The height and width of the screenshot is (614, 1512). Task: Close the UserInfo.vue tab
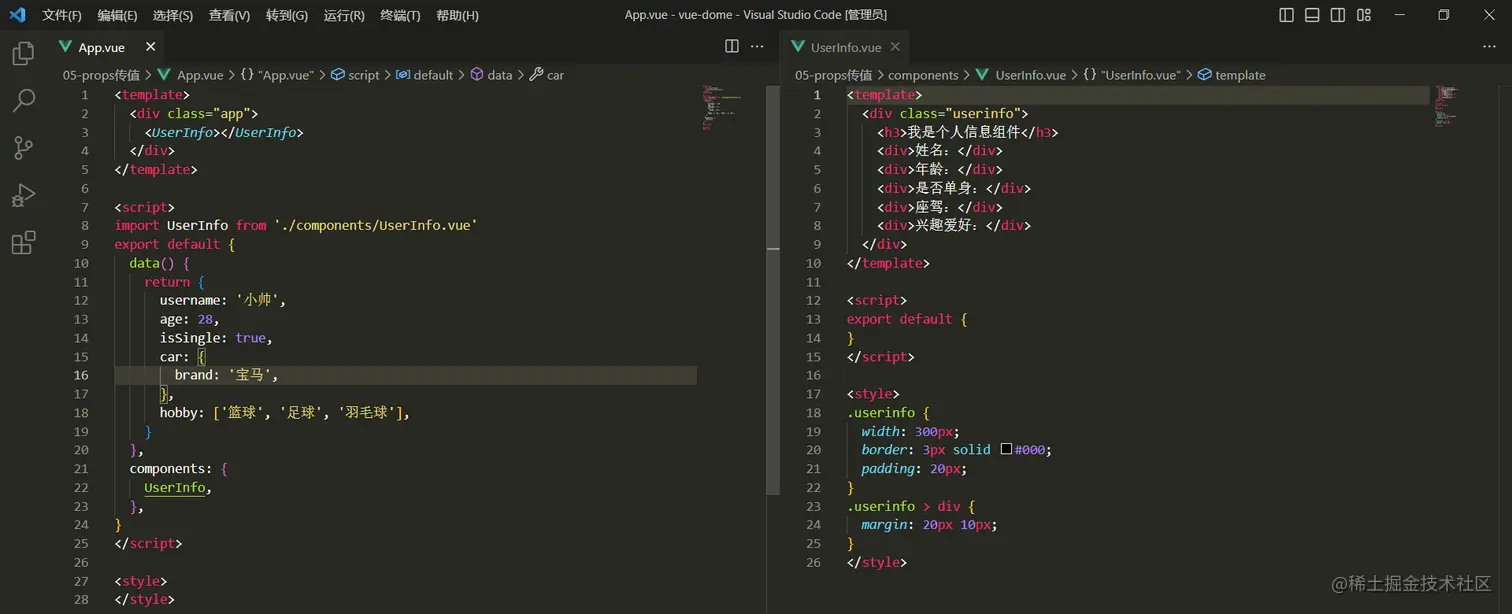click(895, 47)
